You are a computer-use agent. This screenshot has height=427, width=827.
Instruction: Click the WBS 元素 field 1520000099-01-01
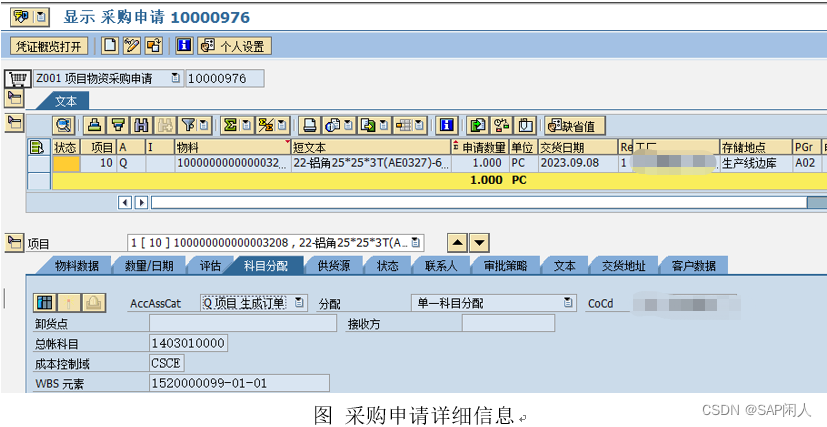tap(239, 383)
